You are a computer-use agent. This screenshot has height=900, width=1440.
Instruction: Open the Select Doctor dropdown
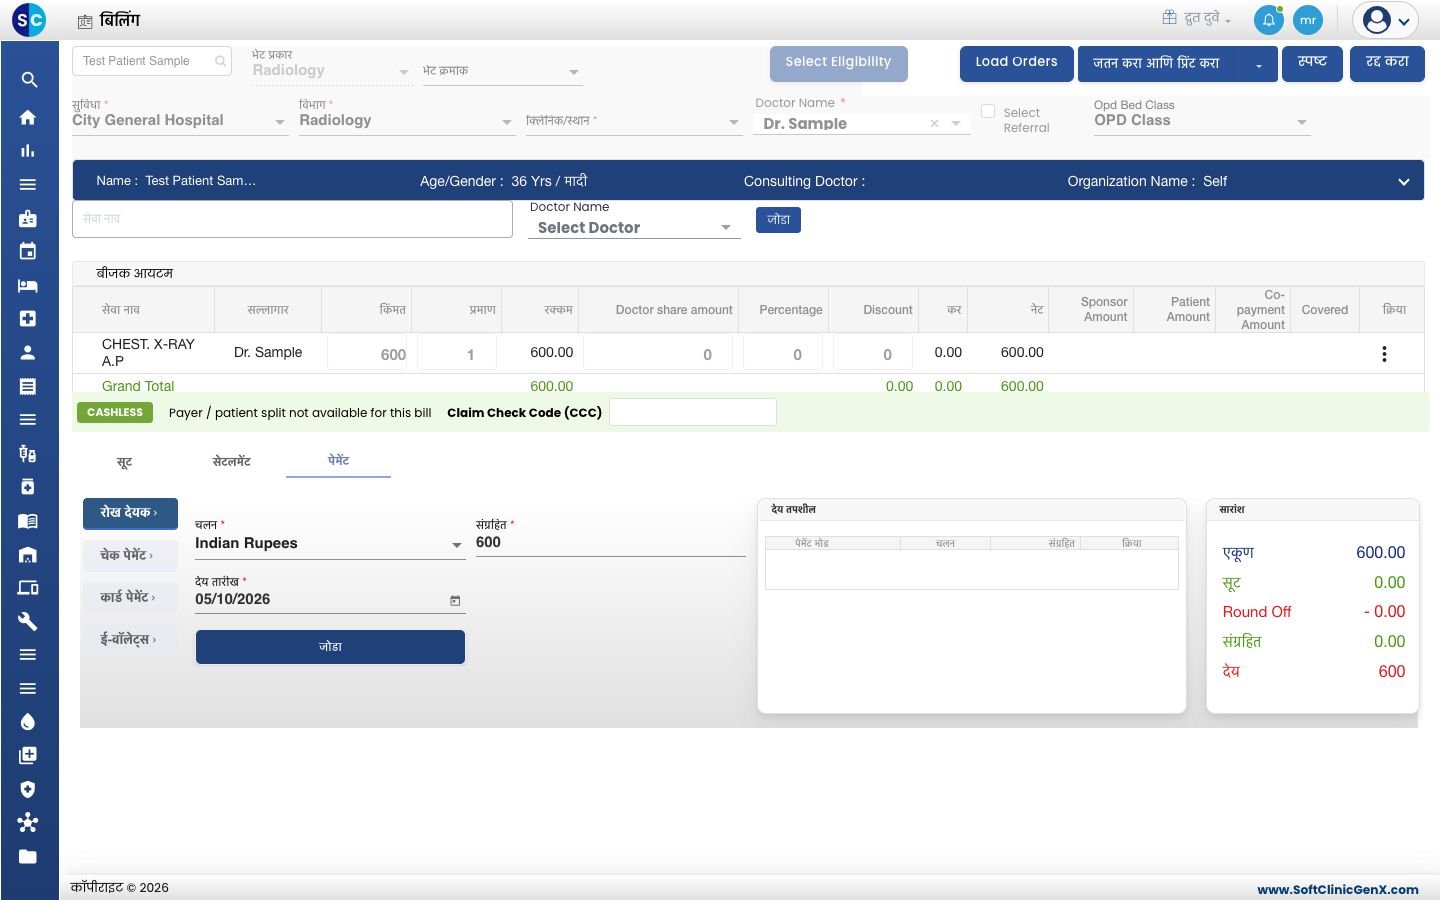click(x=634, y=228)
